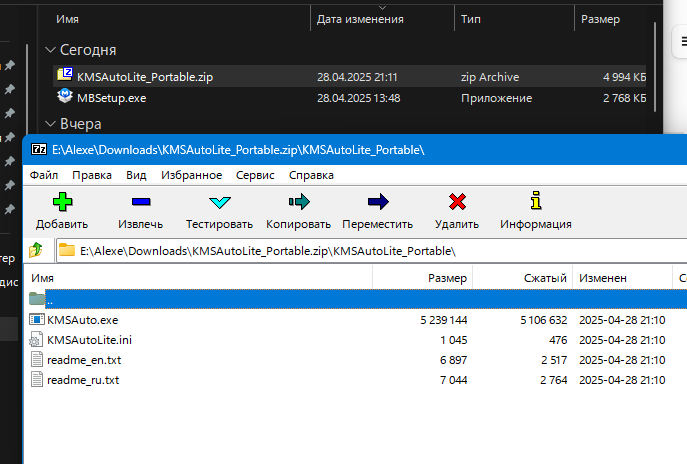687x464 pixels.
Task: Click the blue minus Extract icon
Action: tap(140, 203)
